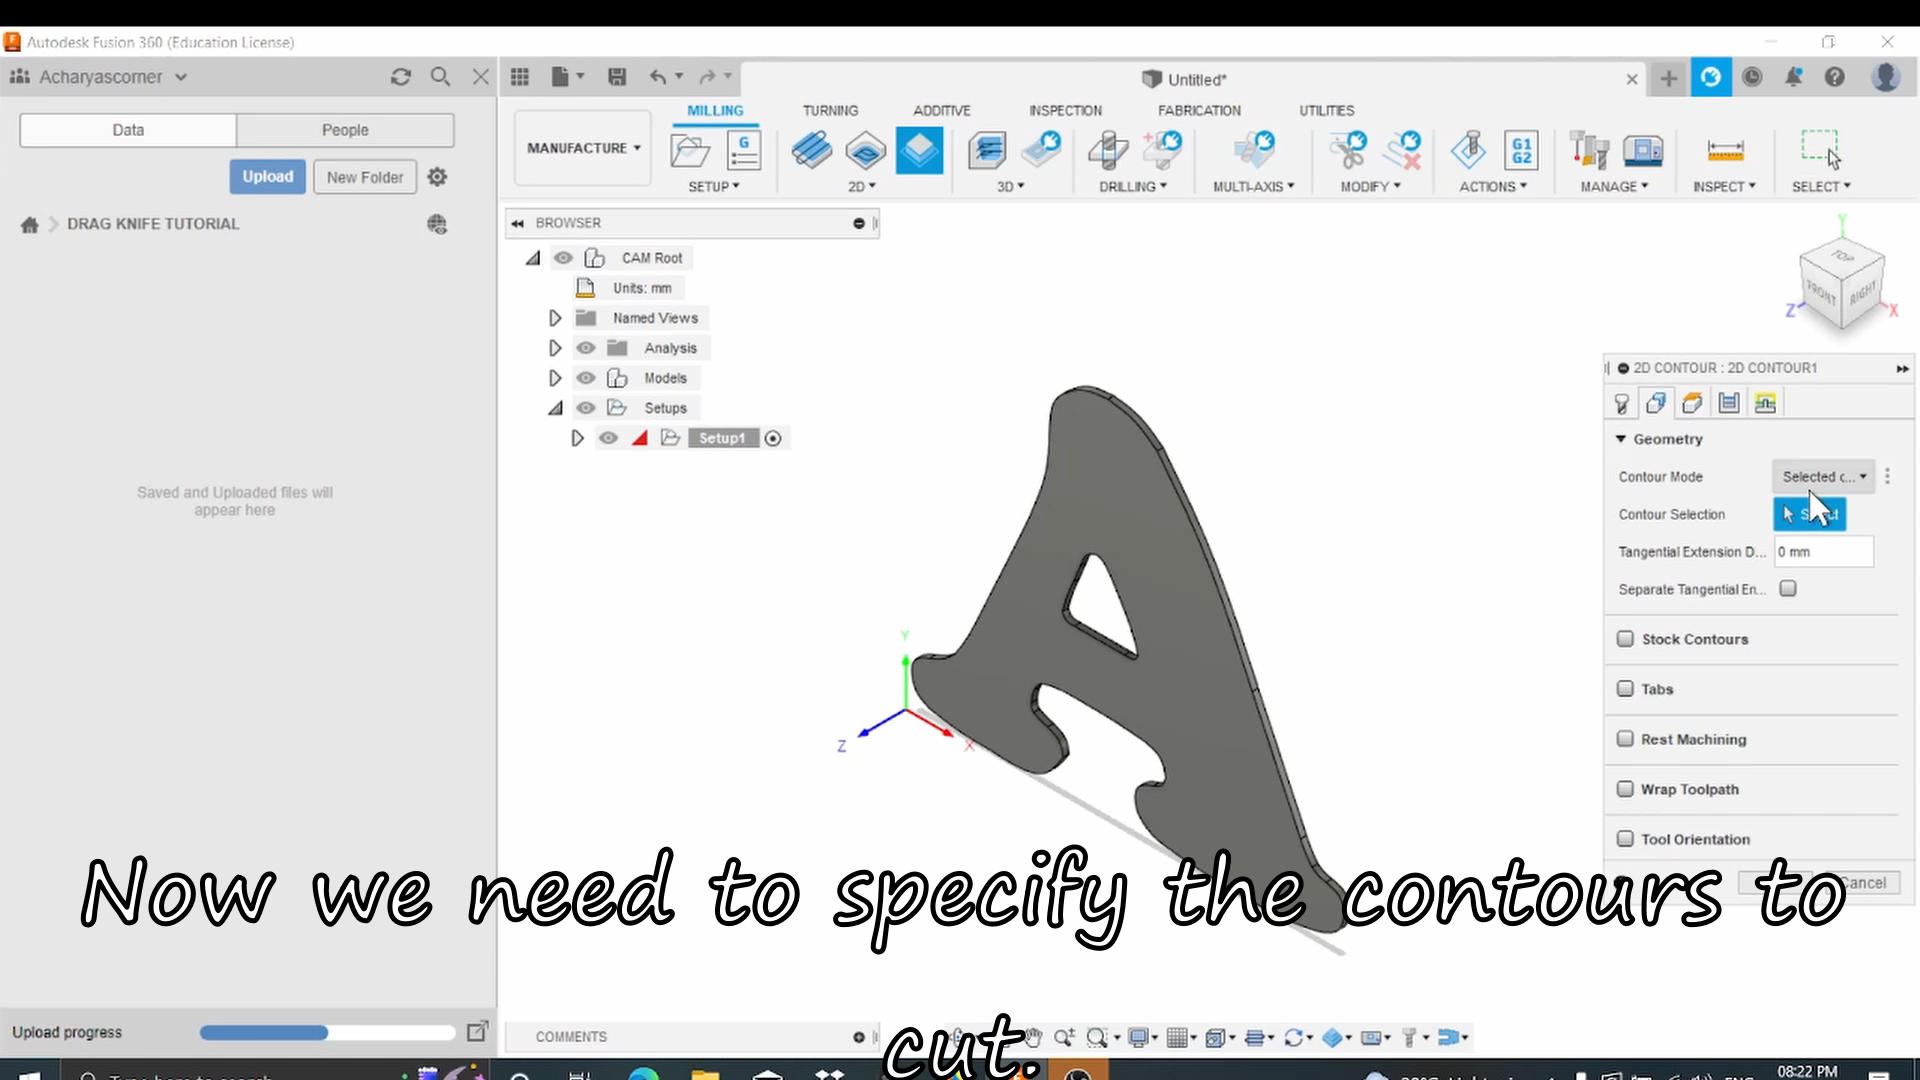The height and width of the screenshot is (1080, 1920).
Task: Open the Heights tab icon in dialog
Action: [1692, 403]
